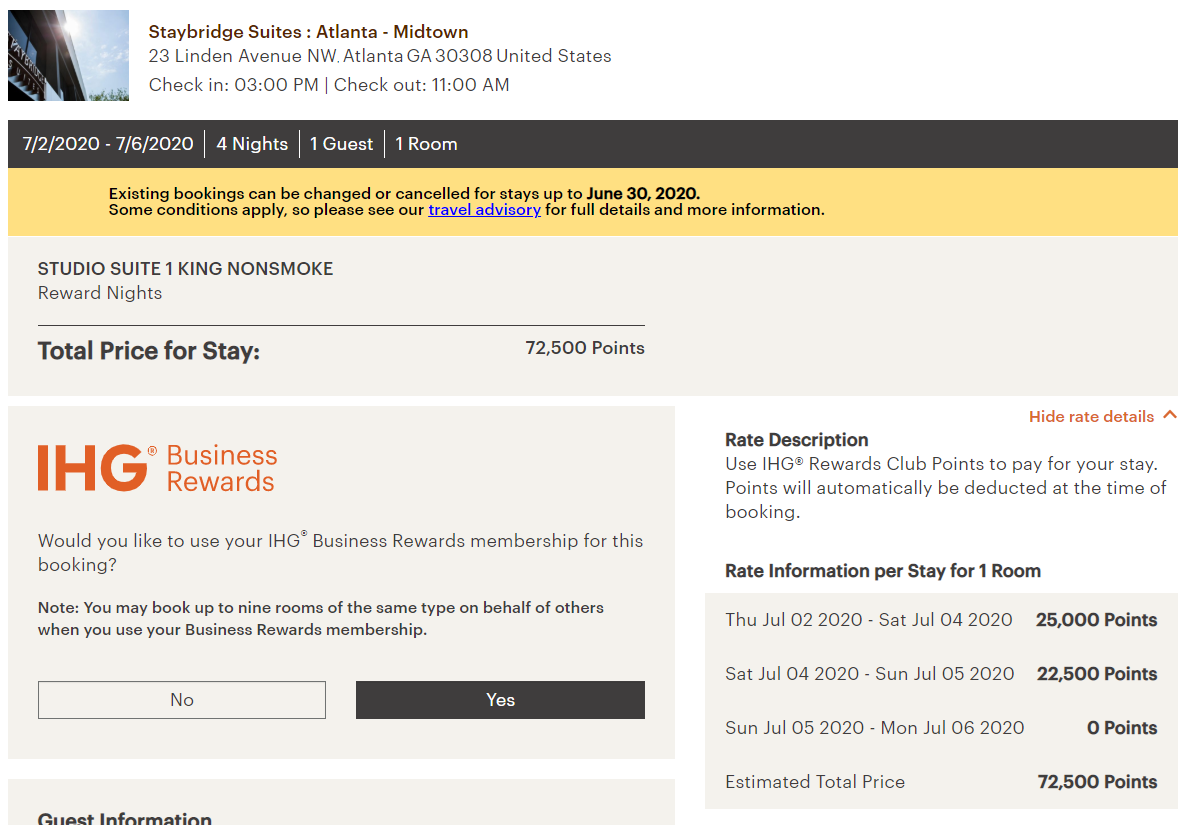
Task: Click the Staybridge Suites hotel thumbnail image
Action: click(x=68, y=55)
